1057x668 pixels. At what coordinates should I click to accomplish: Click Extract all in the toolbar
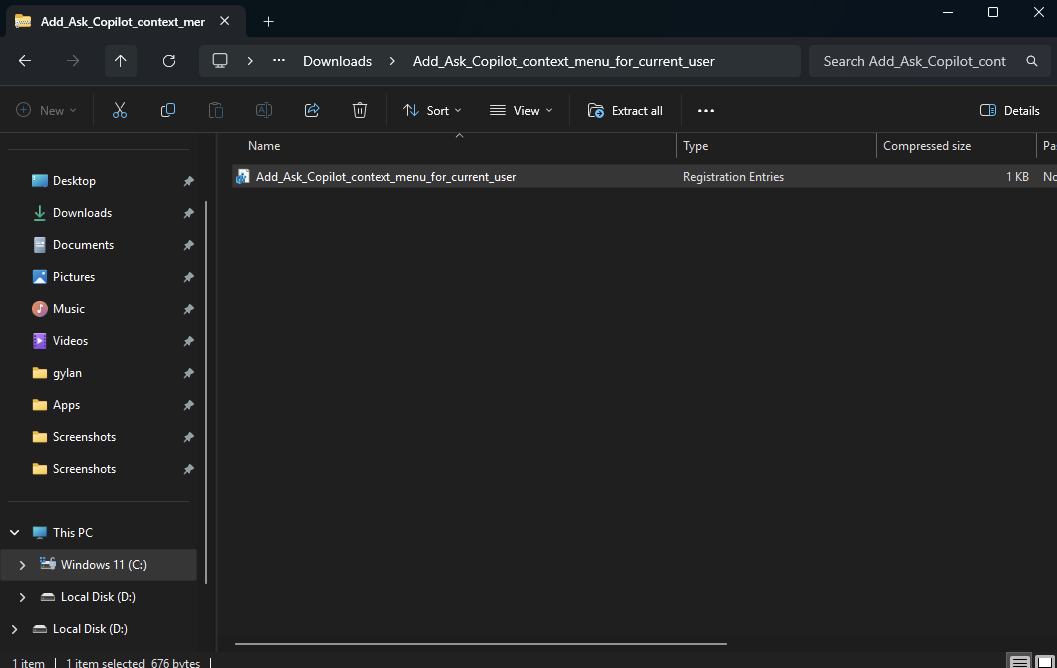[625, 111]
